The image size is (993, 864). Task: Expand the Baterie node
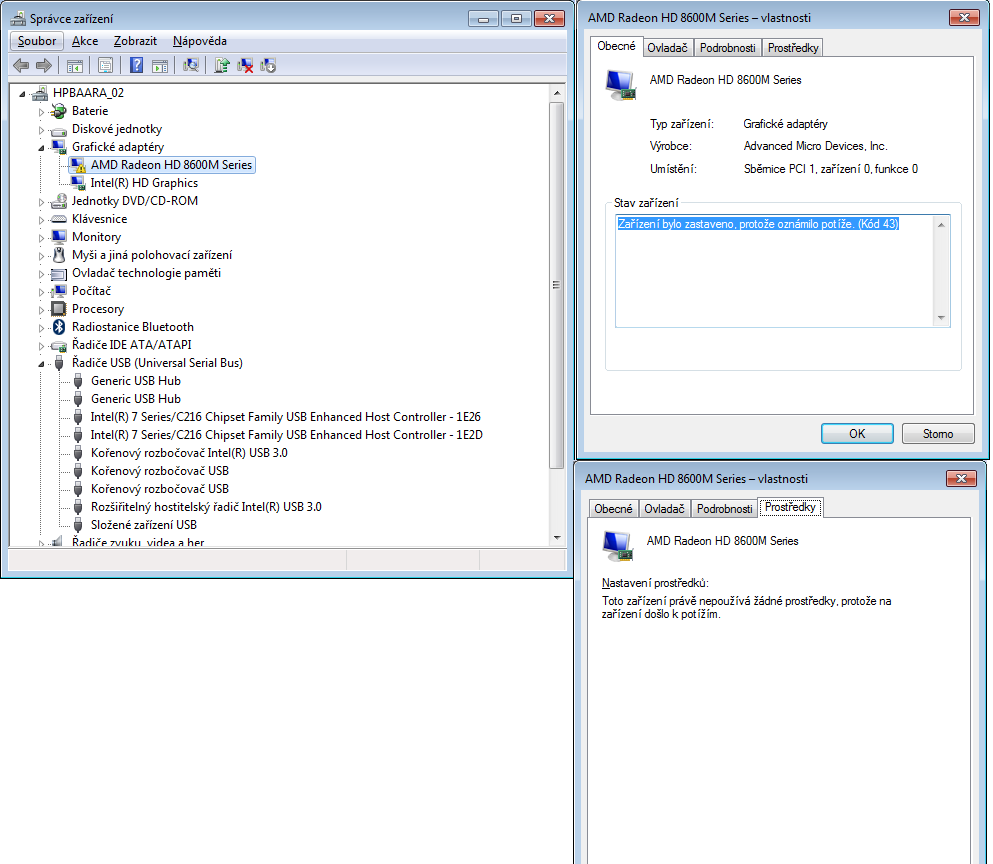42,111
